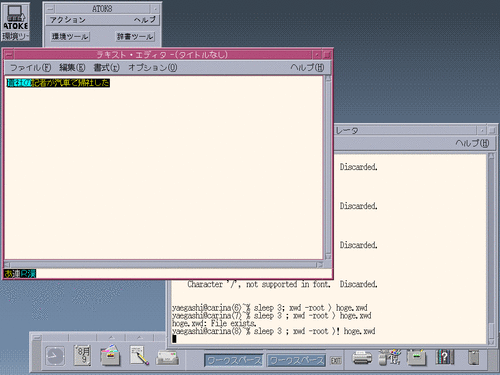Click the EXIT button on the front panel
Screen dimensions: 500x375
tap(336, 361)
